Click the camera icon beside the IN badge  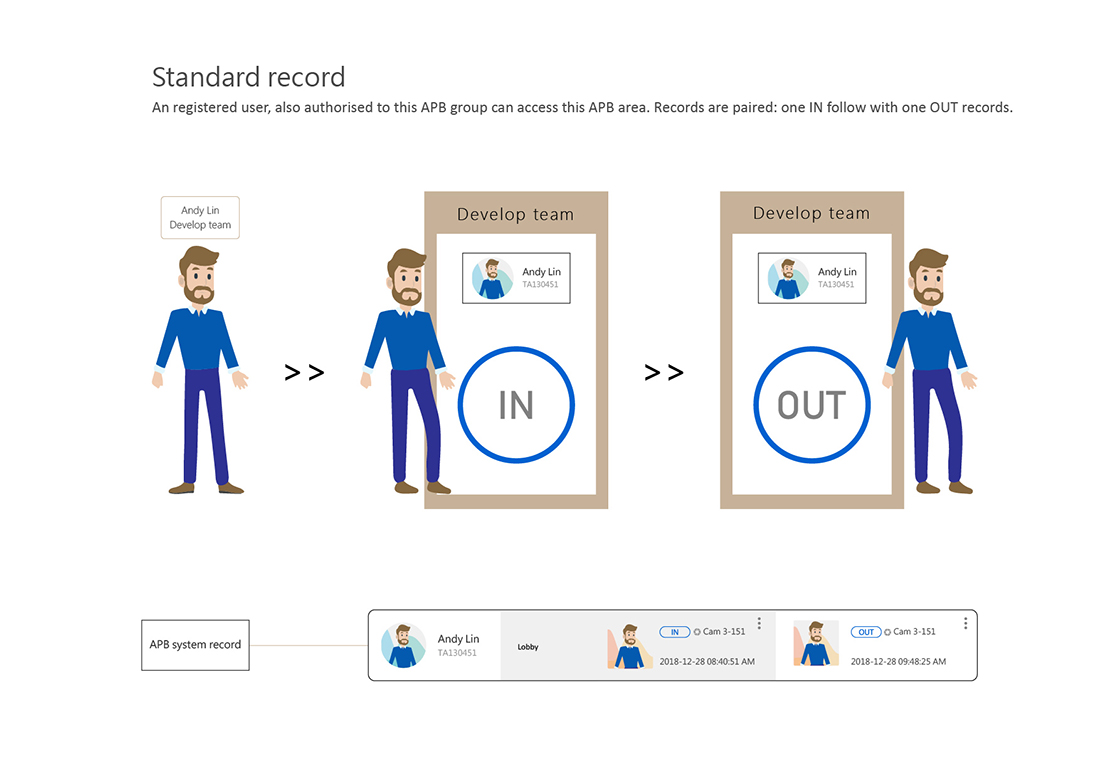pyautogui.click(x=697, y=632)
